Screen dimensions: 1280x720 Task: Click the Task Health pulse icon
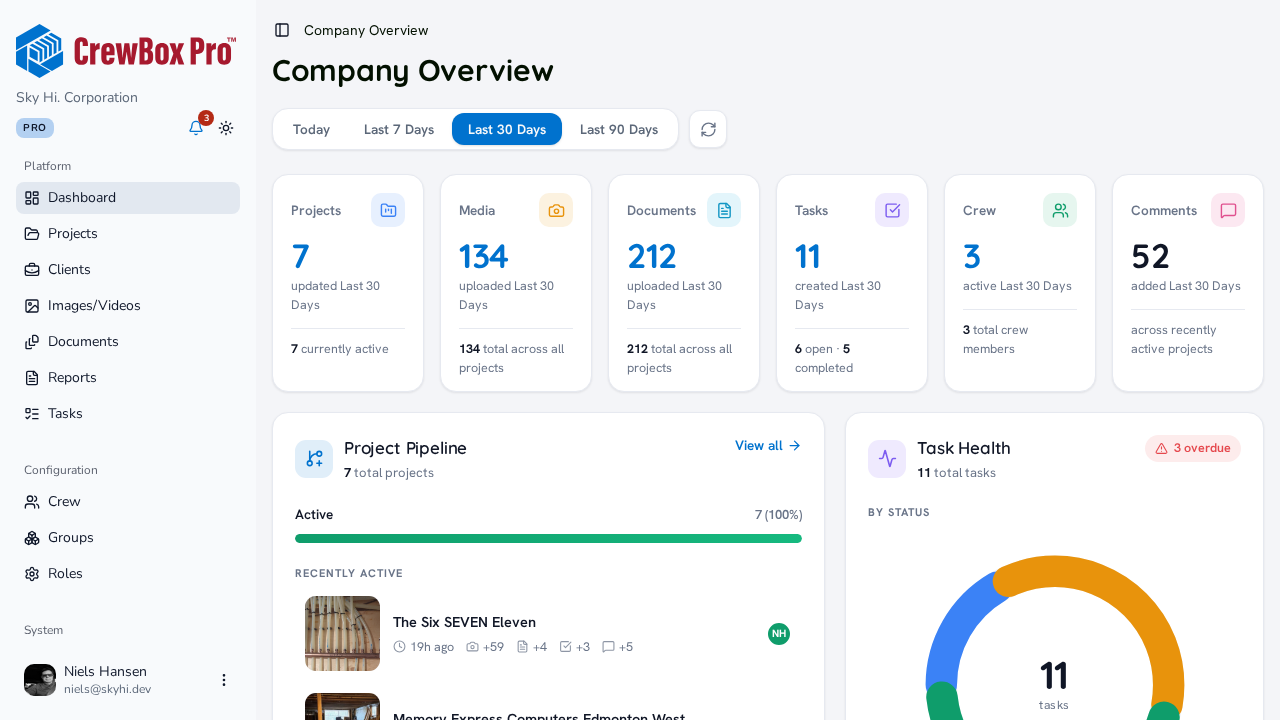point(887,459)
